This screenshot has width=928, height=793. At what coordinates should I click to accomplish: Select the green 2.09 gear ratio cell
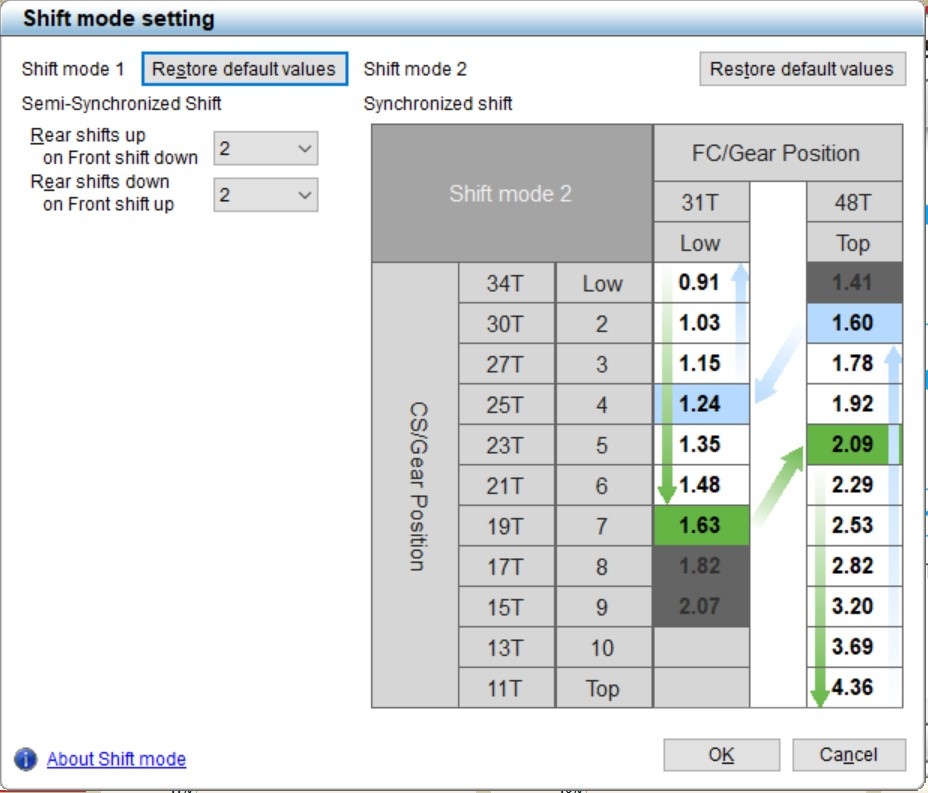tap(853, 444)
